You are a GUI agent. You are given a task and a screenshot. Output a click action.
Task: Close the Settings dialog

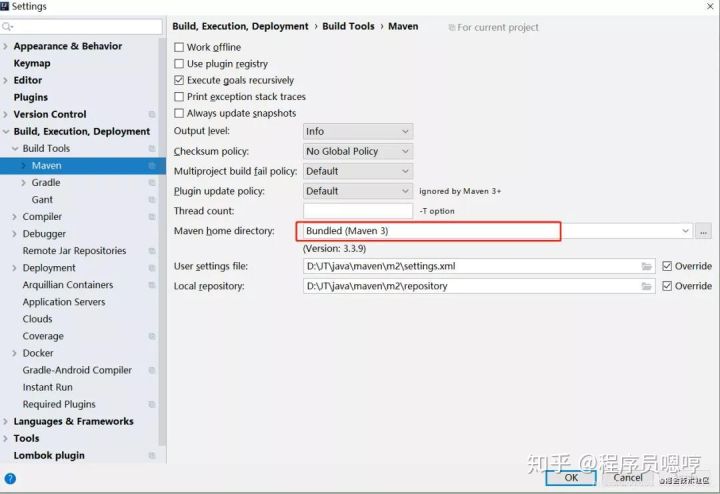click(x=710, y=6)
